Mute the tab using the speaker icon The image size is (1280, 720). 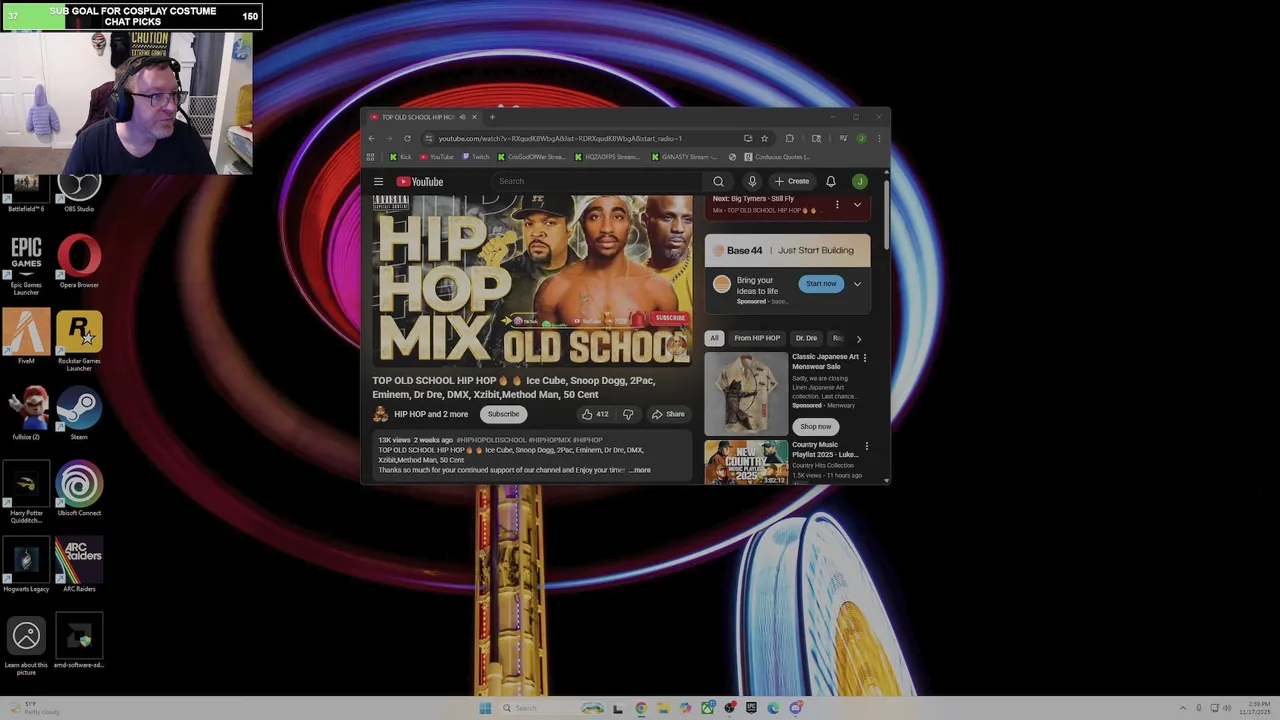462,117
